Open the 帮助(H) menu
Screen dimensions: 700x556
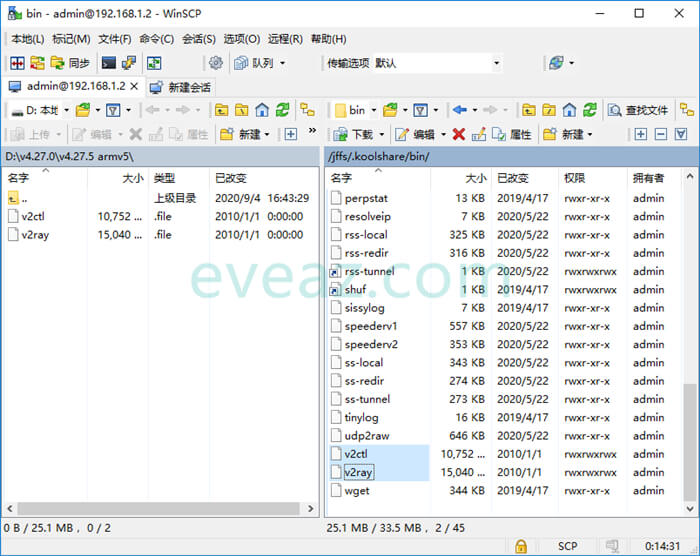pos(329,39)
